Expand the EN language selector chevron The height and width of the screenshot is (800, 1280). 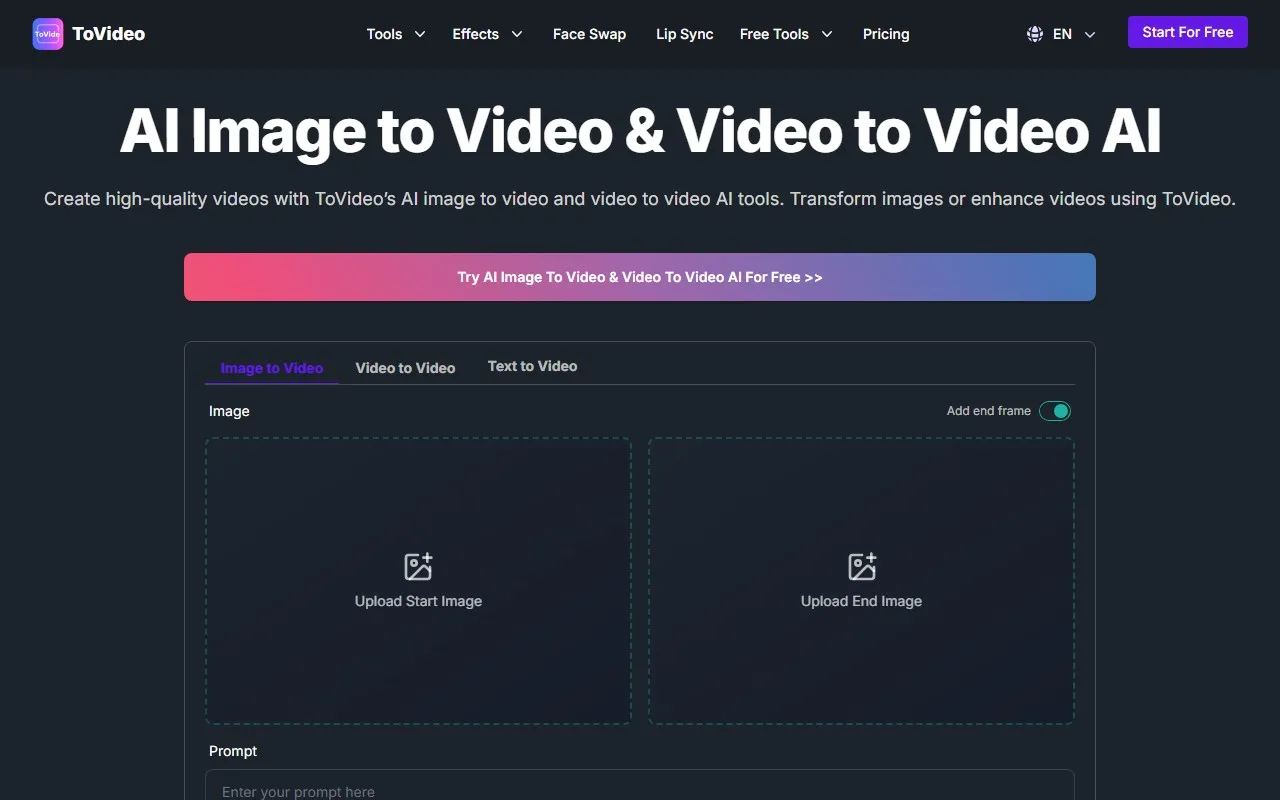[1090, 34]
